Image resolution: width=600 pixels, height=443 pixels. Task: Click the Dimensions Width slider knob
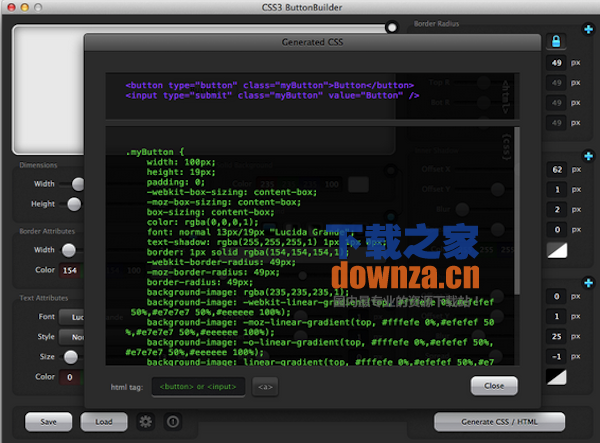[x=78, y=184]
